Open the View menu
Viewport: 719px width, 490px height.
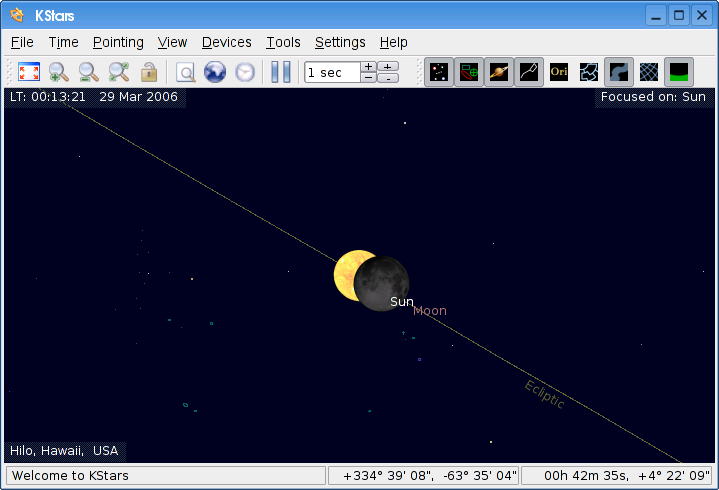172,42
